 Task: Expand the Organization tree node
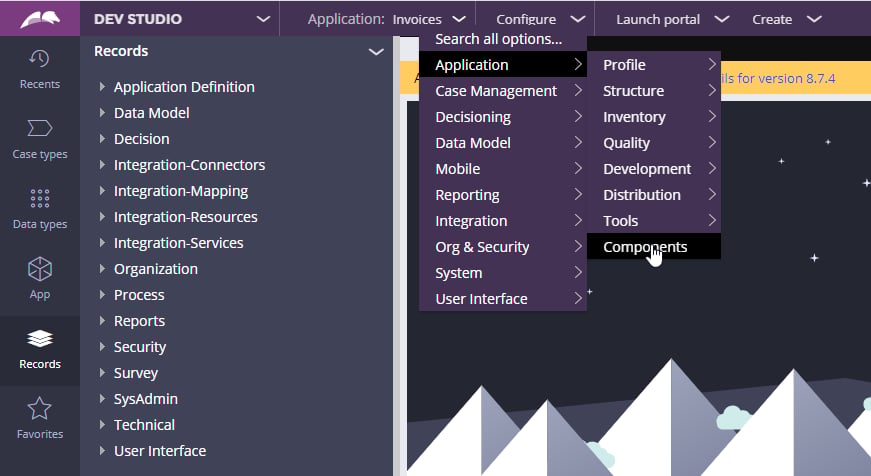point(102,269)
